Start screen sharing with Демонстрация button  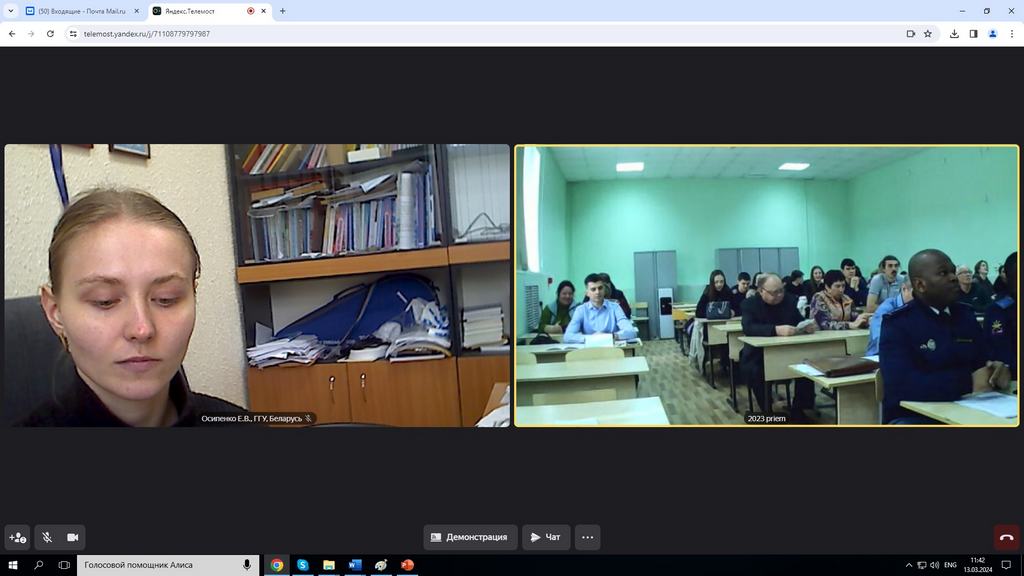coord(470,537)
